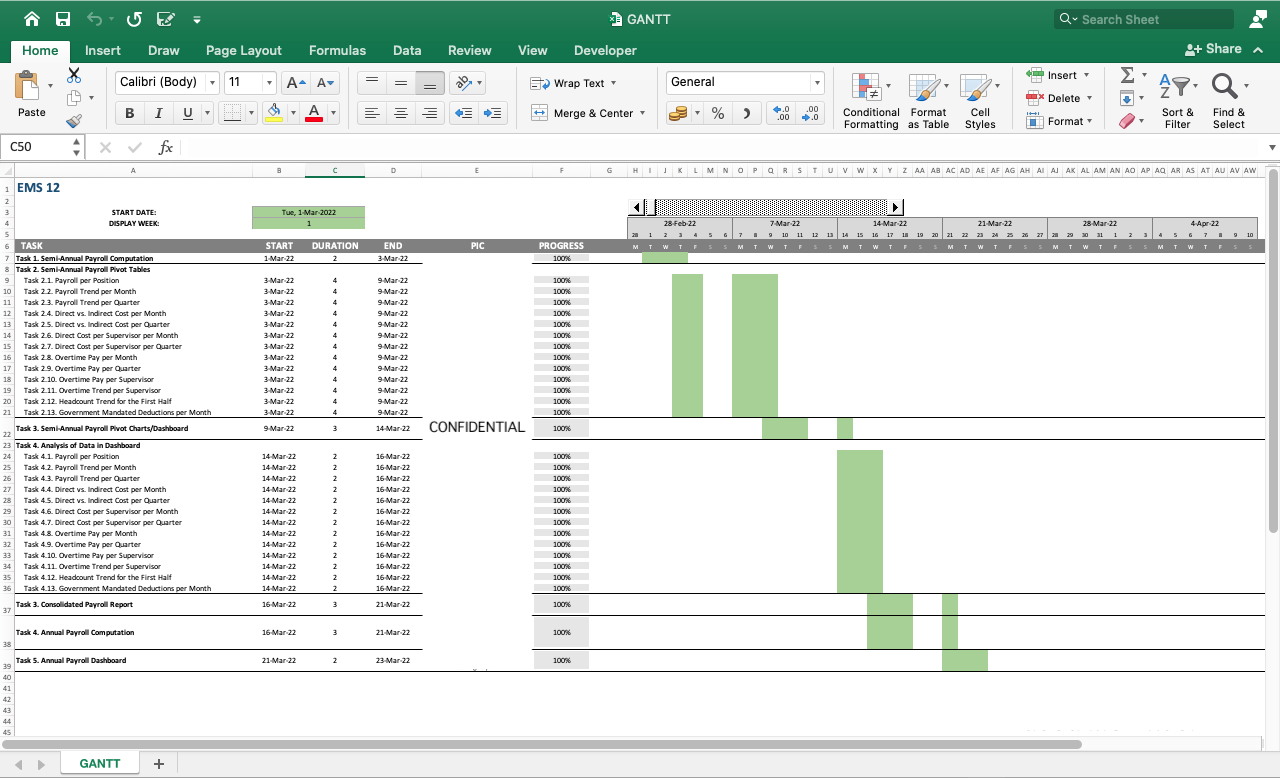Align text to the middle of cell
The height and width of the screenshot is (778, 1280).
coord(400,83)
